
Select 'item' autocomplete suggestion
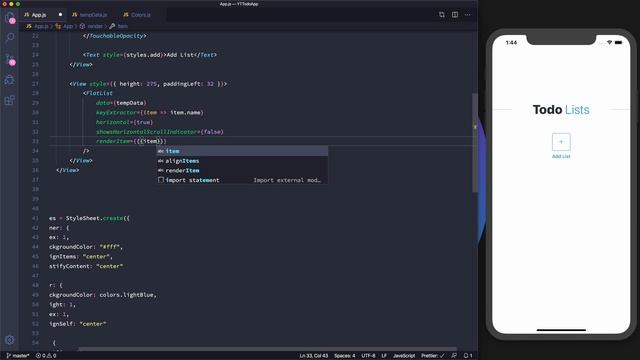tap(242, 151)
